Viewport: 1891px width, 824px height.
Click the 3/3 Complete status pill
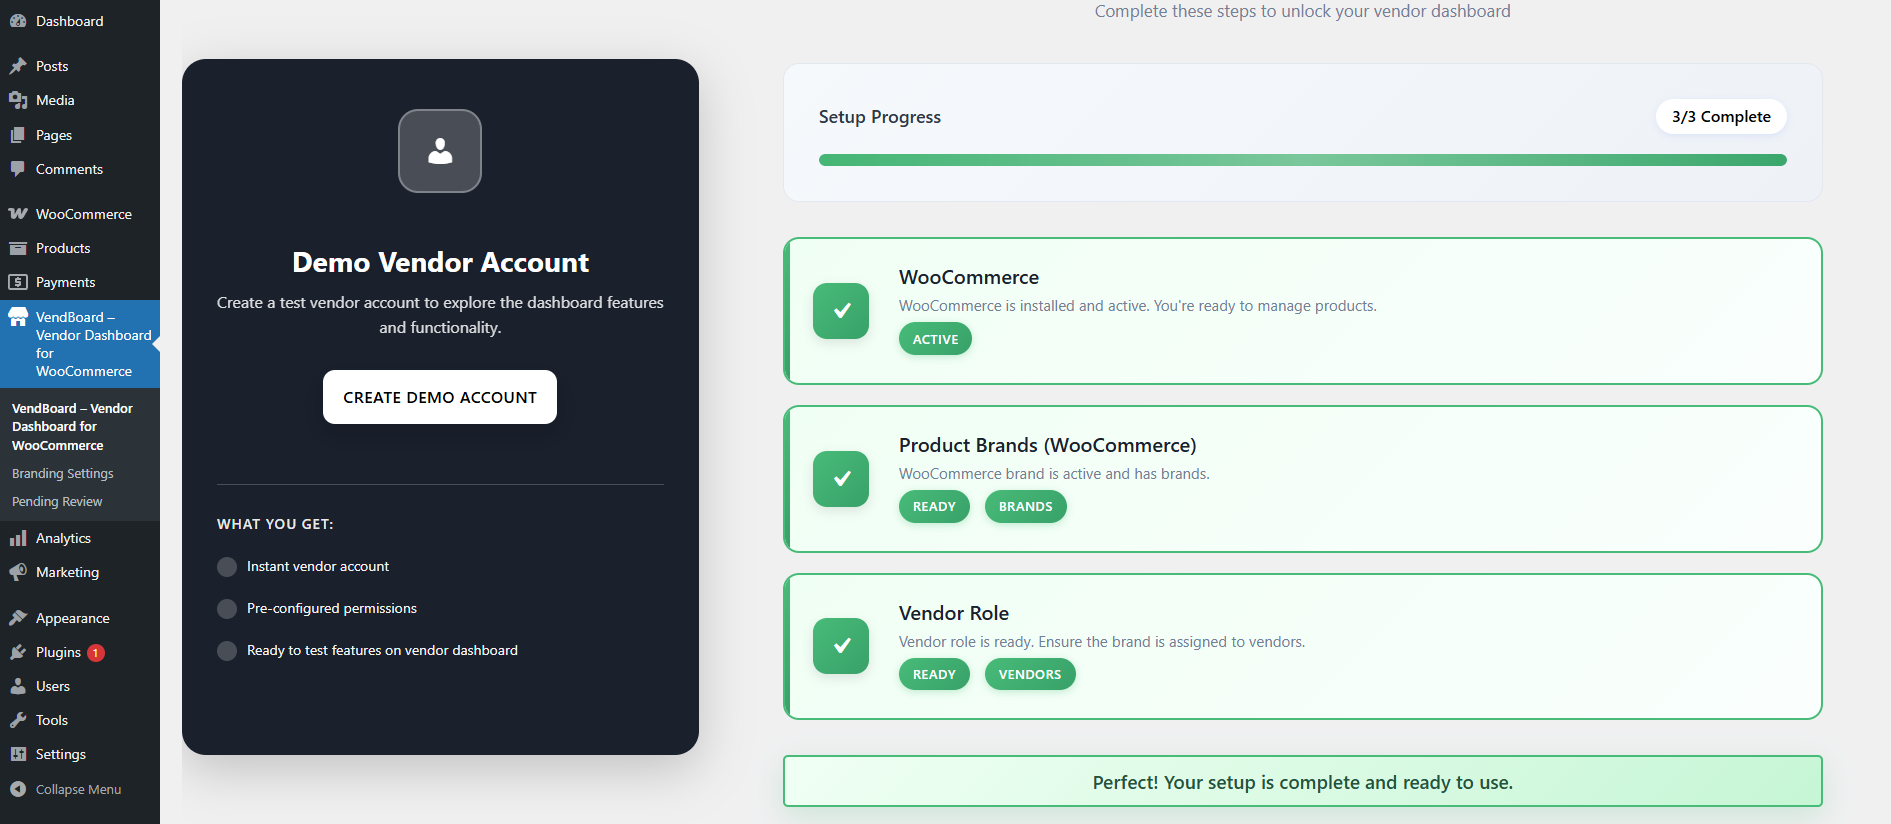click(x=1721, y=117)
